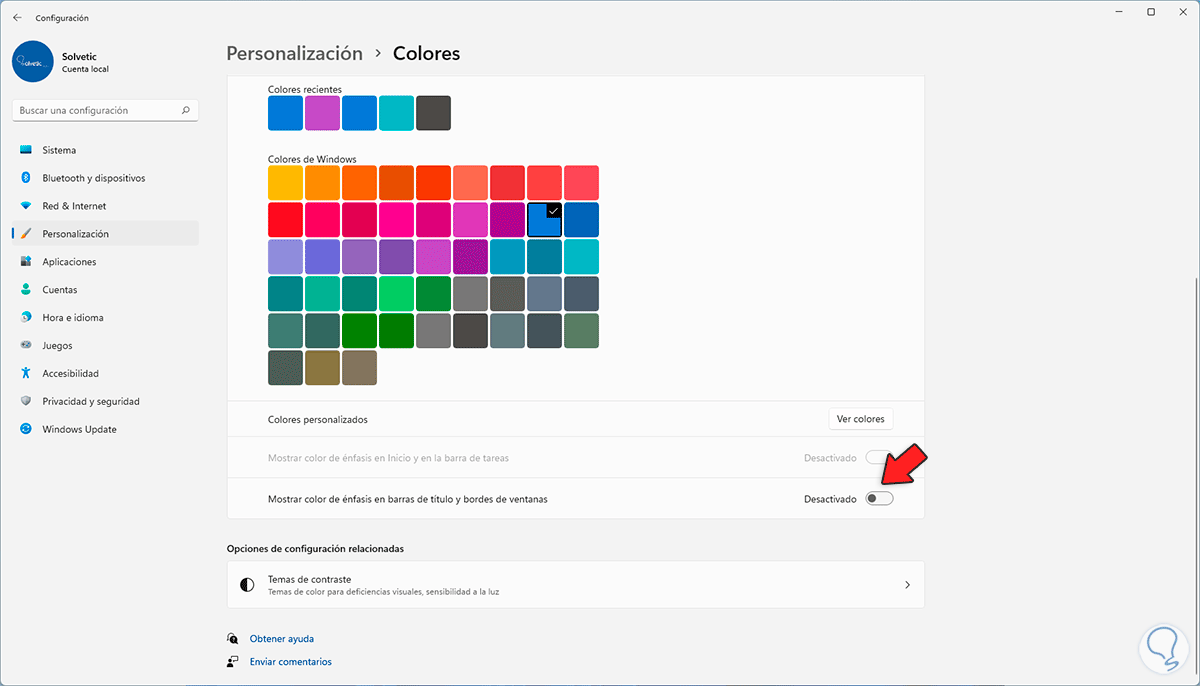Open Accesibilidad settings
This screenshot has width=1200, height=686.
[70, 373]
